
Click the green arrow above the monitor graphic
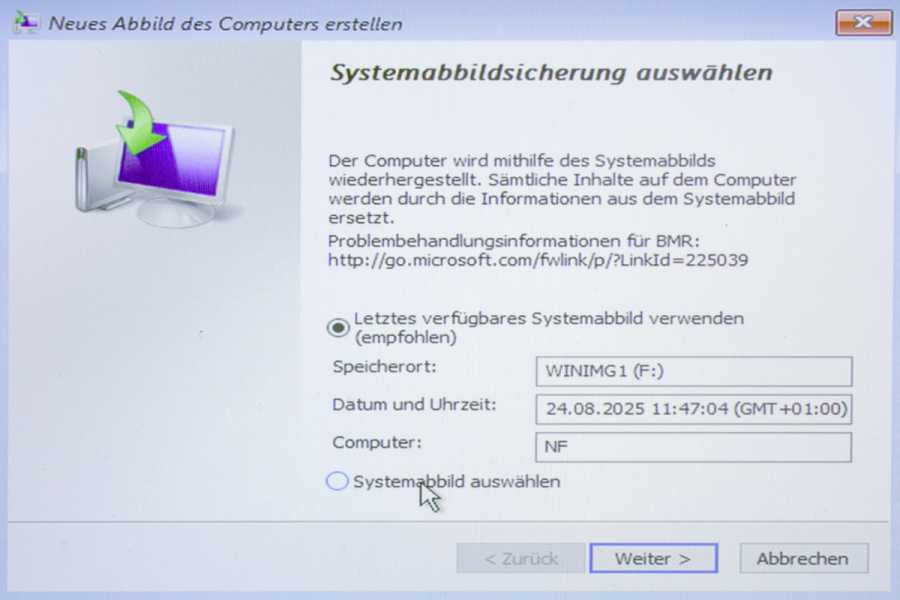coord(138,122)
